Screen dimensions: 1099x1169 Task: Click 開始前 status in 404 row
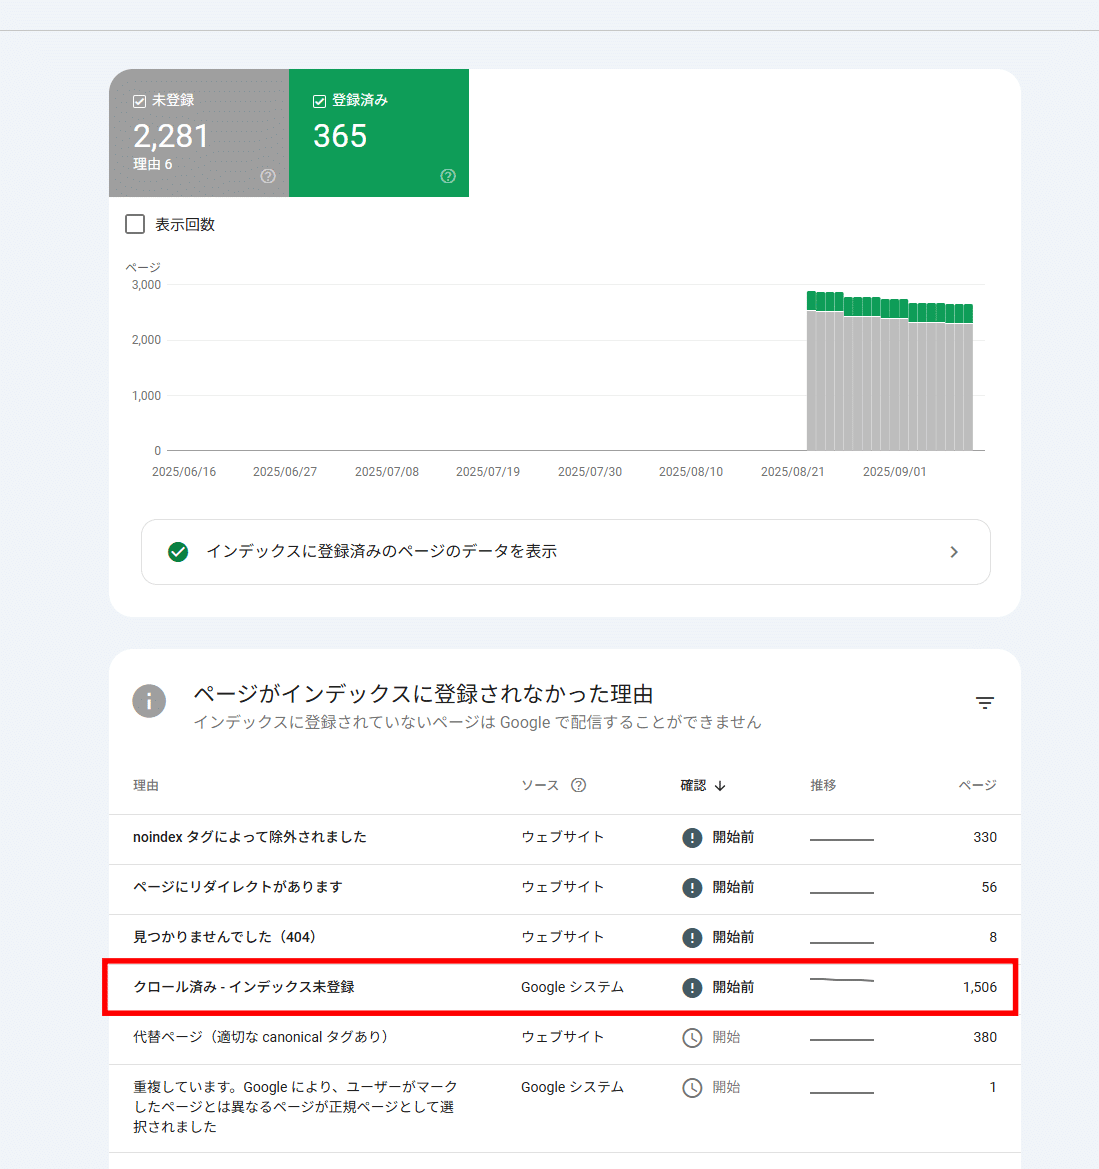click(733, 937)
